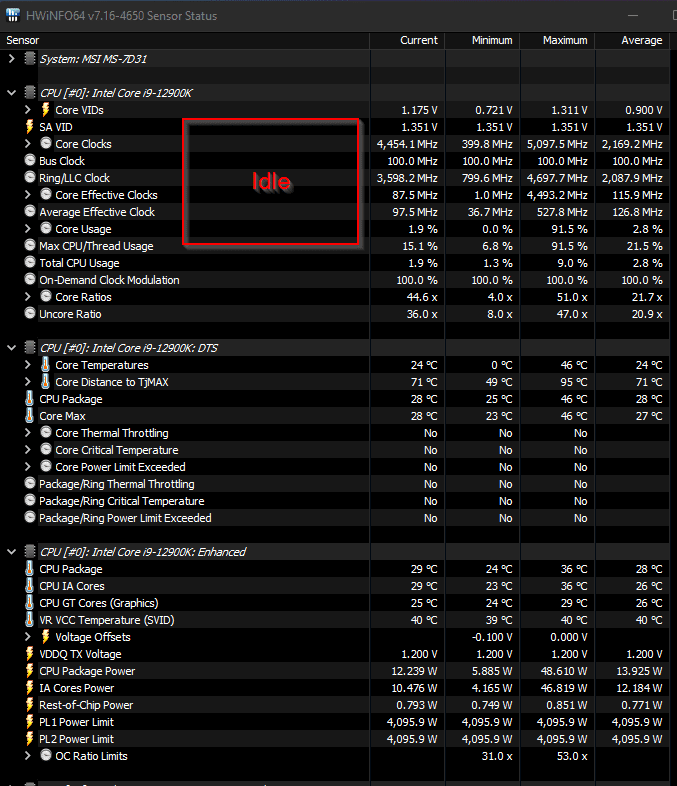Expand the Core Clocks row
This screenshot has height=786, width=677.
coord(28,143)
